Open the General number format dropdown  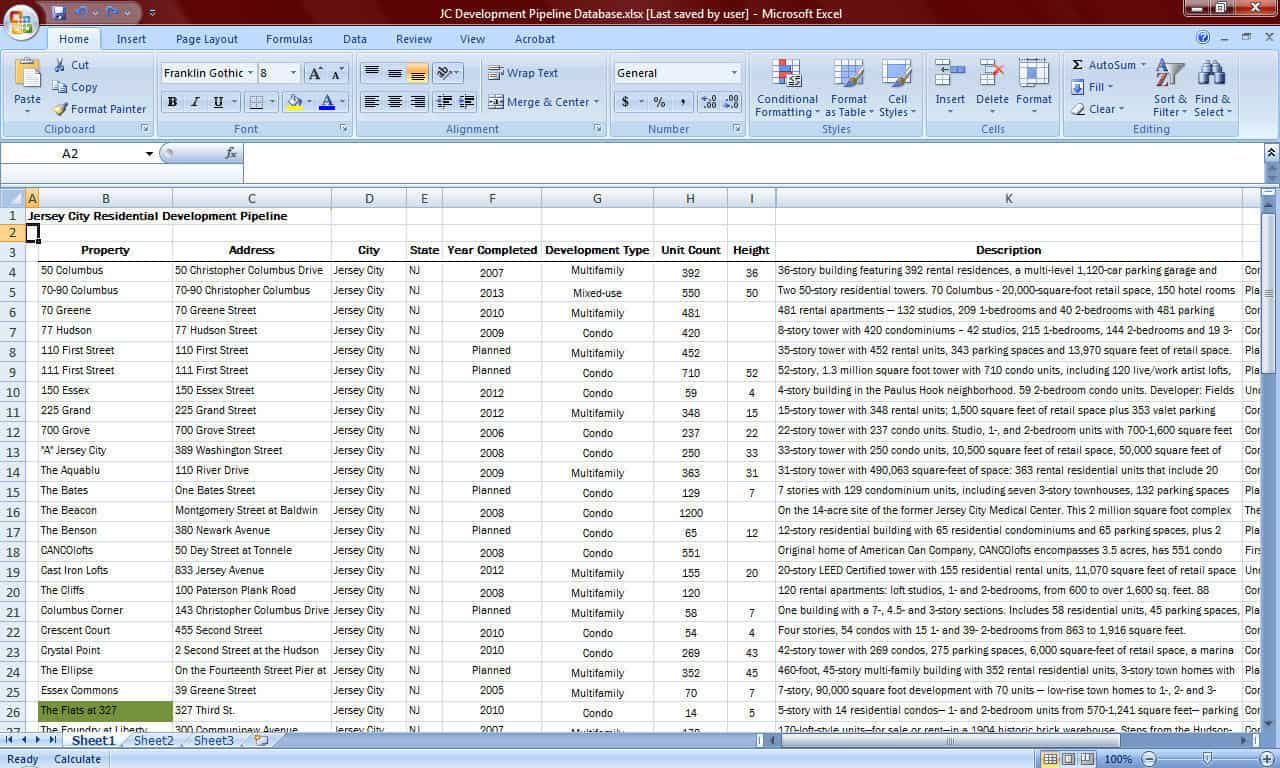click(734, 73)
